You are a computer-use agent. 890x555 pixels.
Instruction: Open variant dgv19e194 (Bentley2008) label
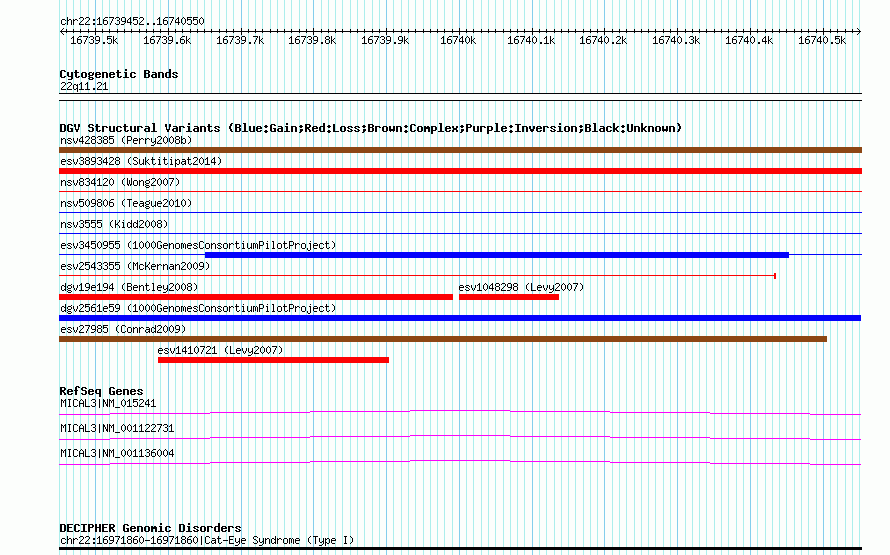tap(129, 287)
